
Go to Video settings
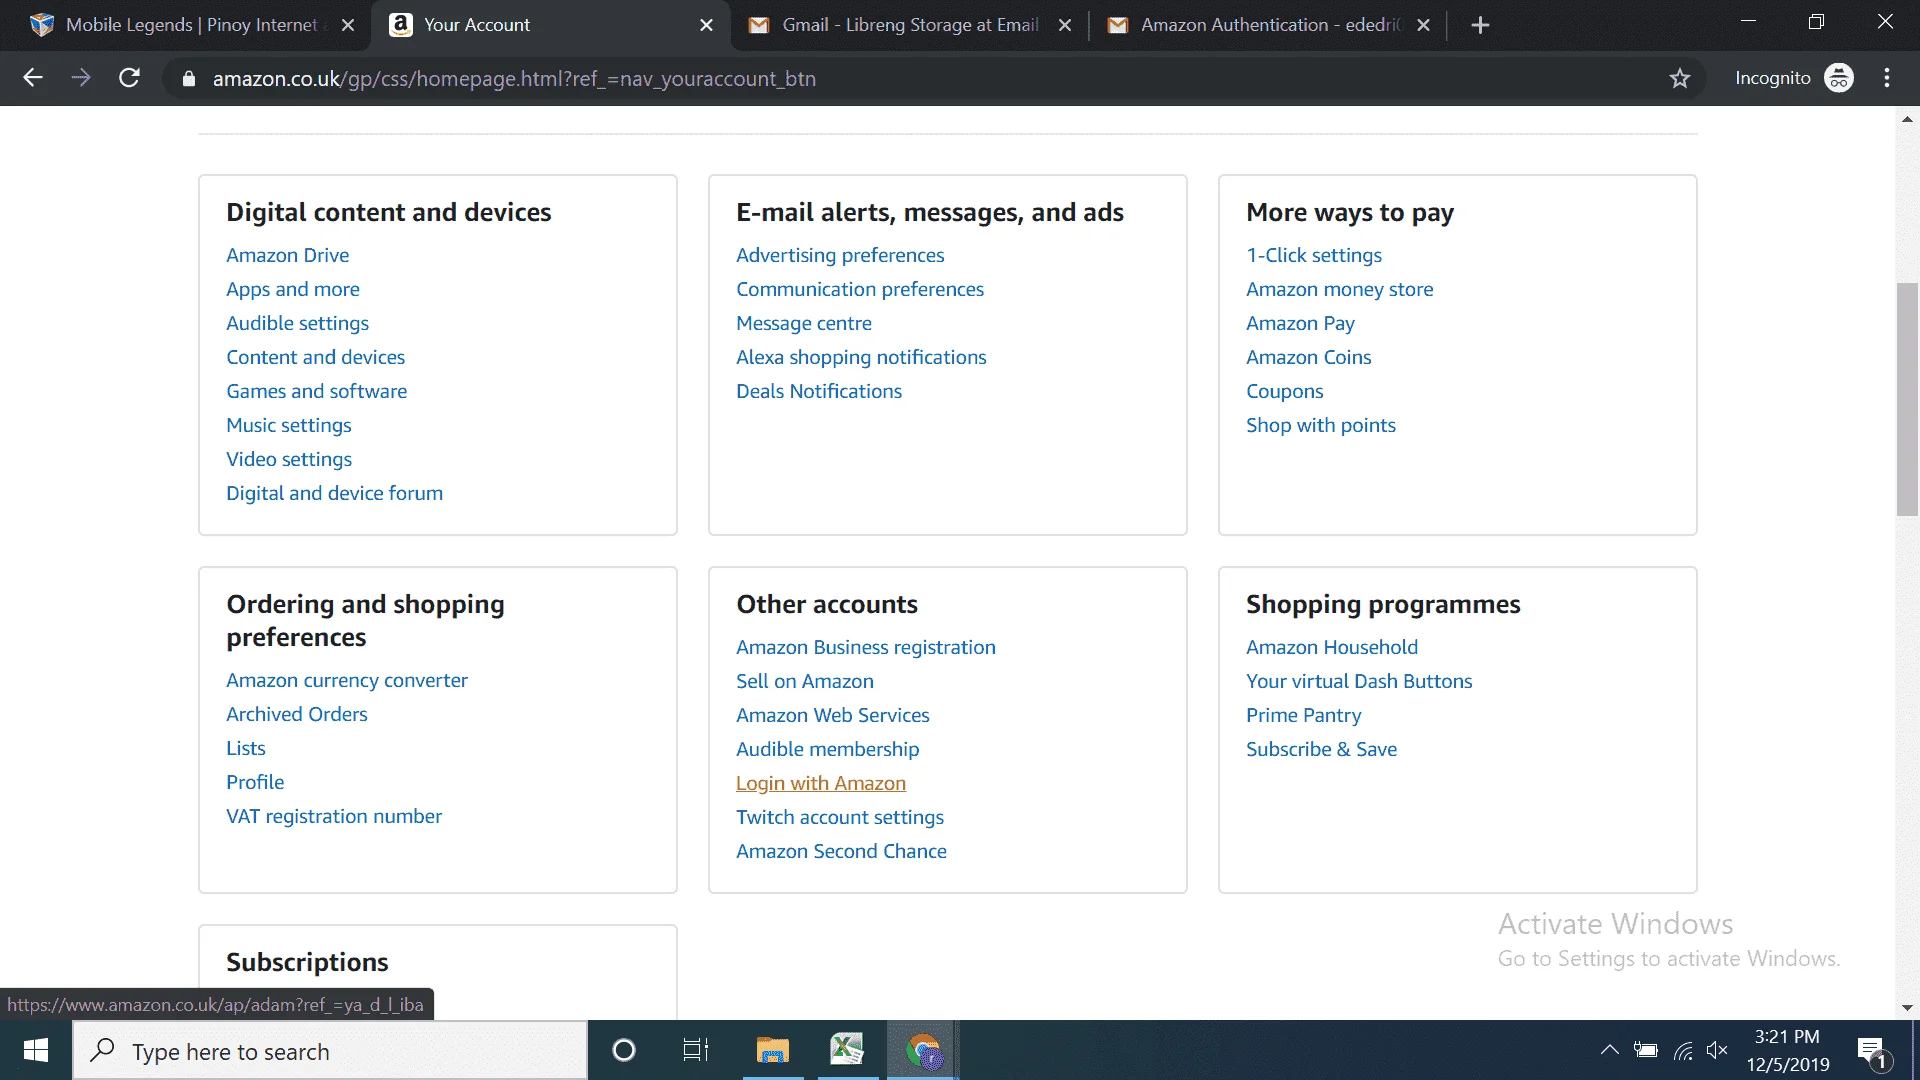(x=289, y=459)
